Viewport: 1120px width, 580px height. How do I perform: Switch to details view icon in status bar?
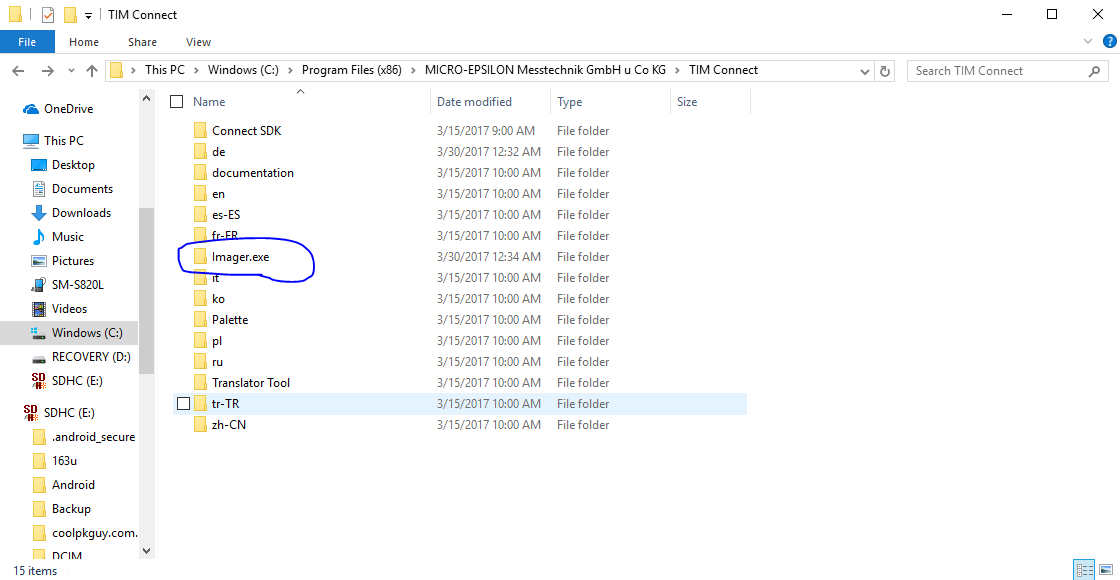[x=1084, y=570]
